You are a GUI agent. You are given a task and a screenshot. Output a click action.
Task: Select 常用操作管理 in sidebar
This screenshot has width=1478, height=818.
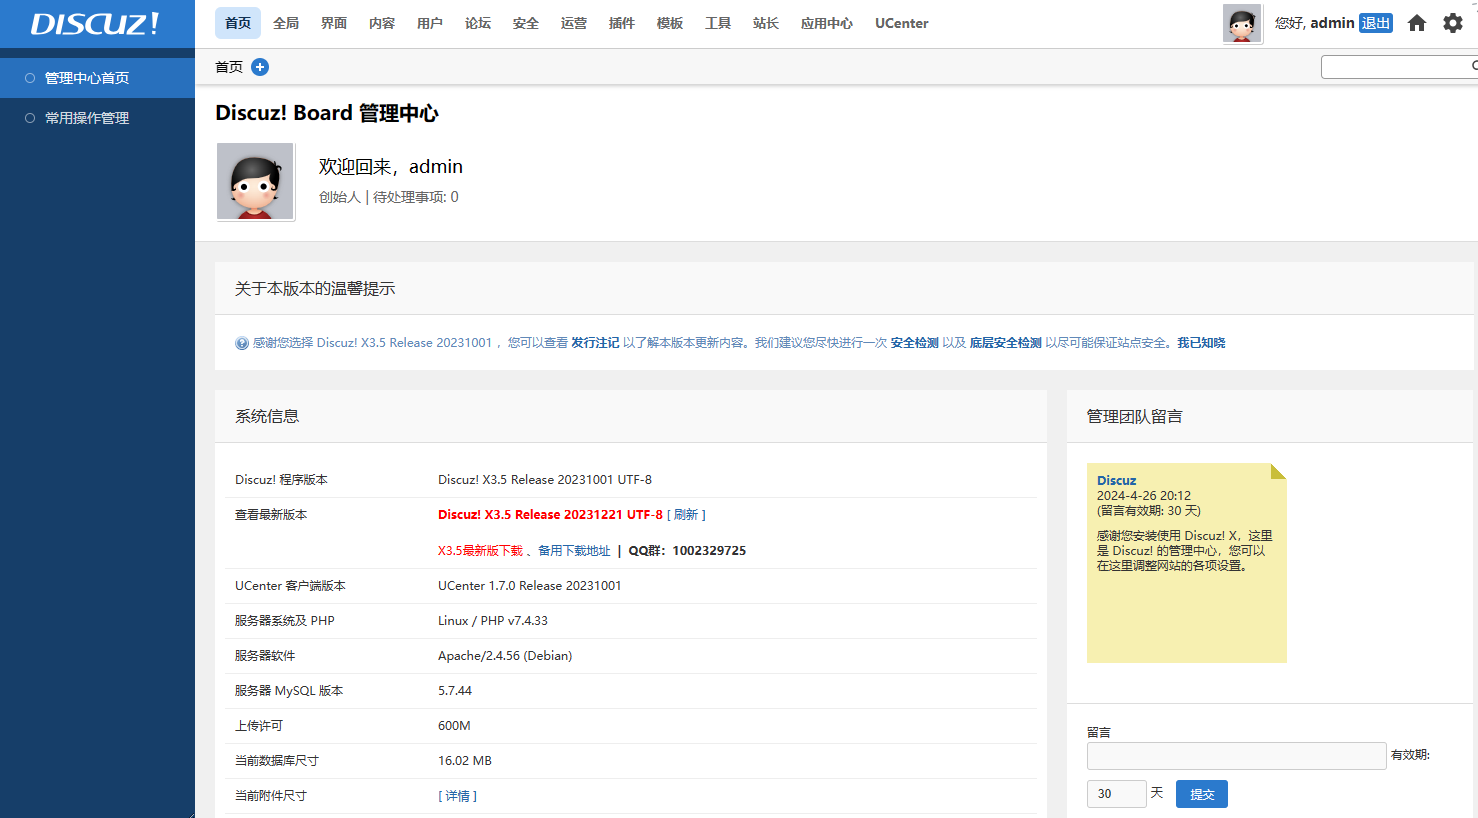point(87,118)
